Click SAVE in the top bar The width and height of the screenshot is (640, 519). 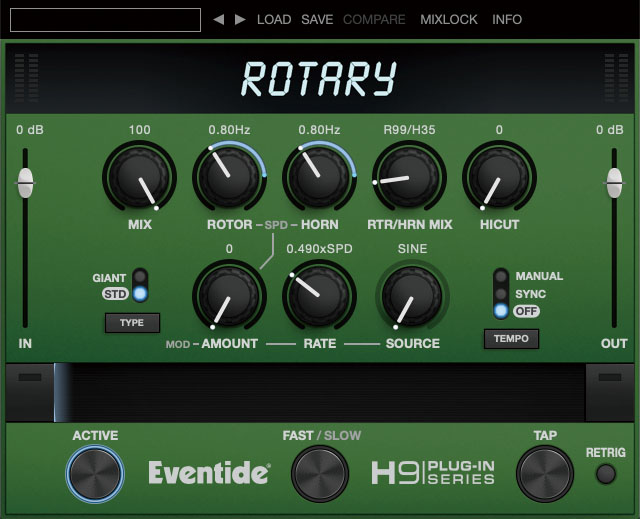coord(317,19)
